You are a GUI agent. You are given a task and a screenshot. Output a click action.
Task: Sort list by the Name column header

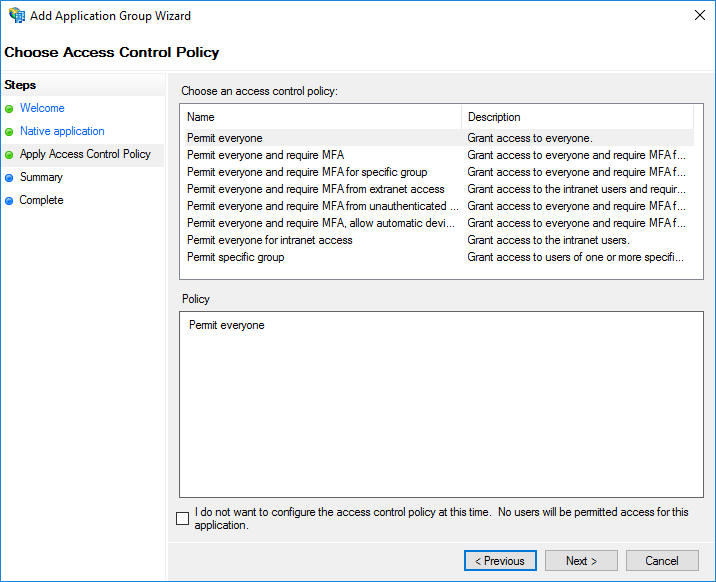[x=320, y=117]
